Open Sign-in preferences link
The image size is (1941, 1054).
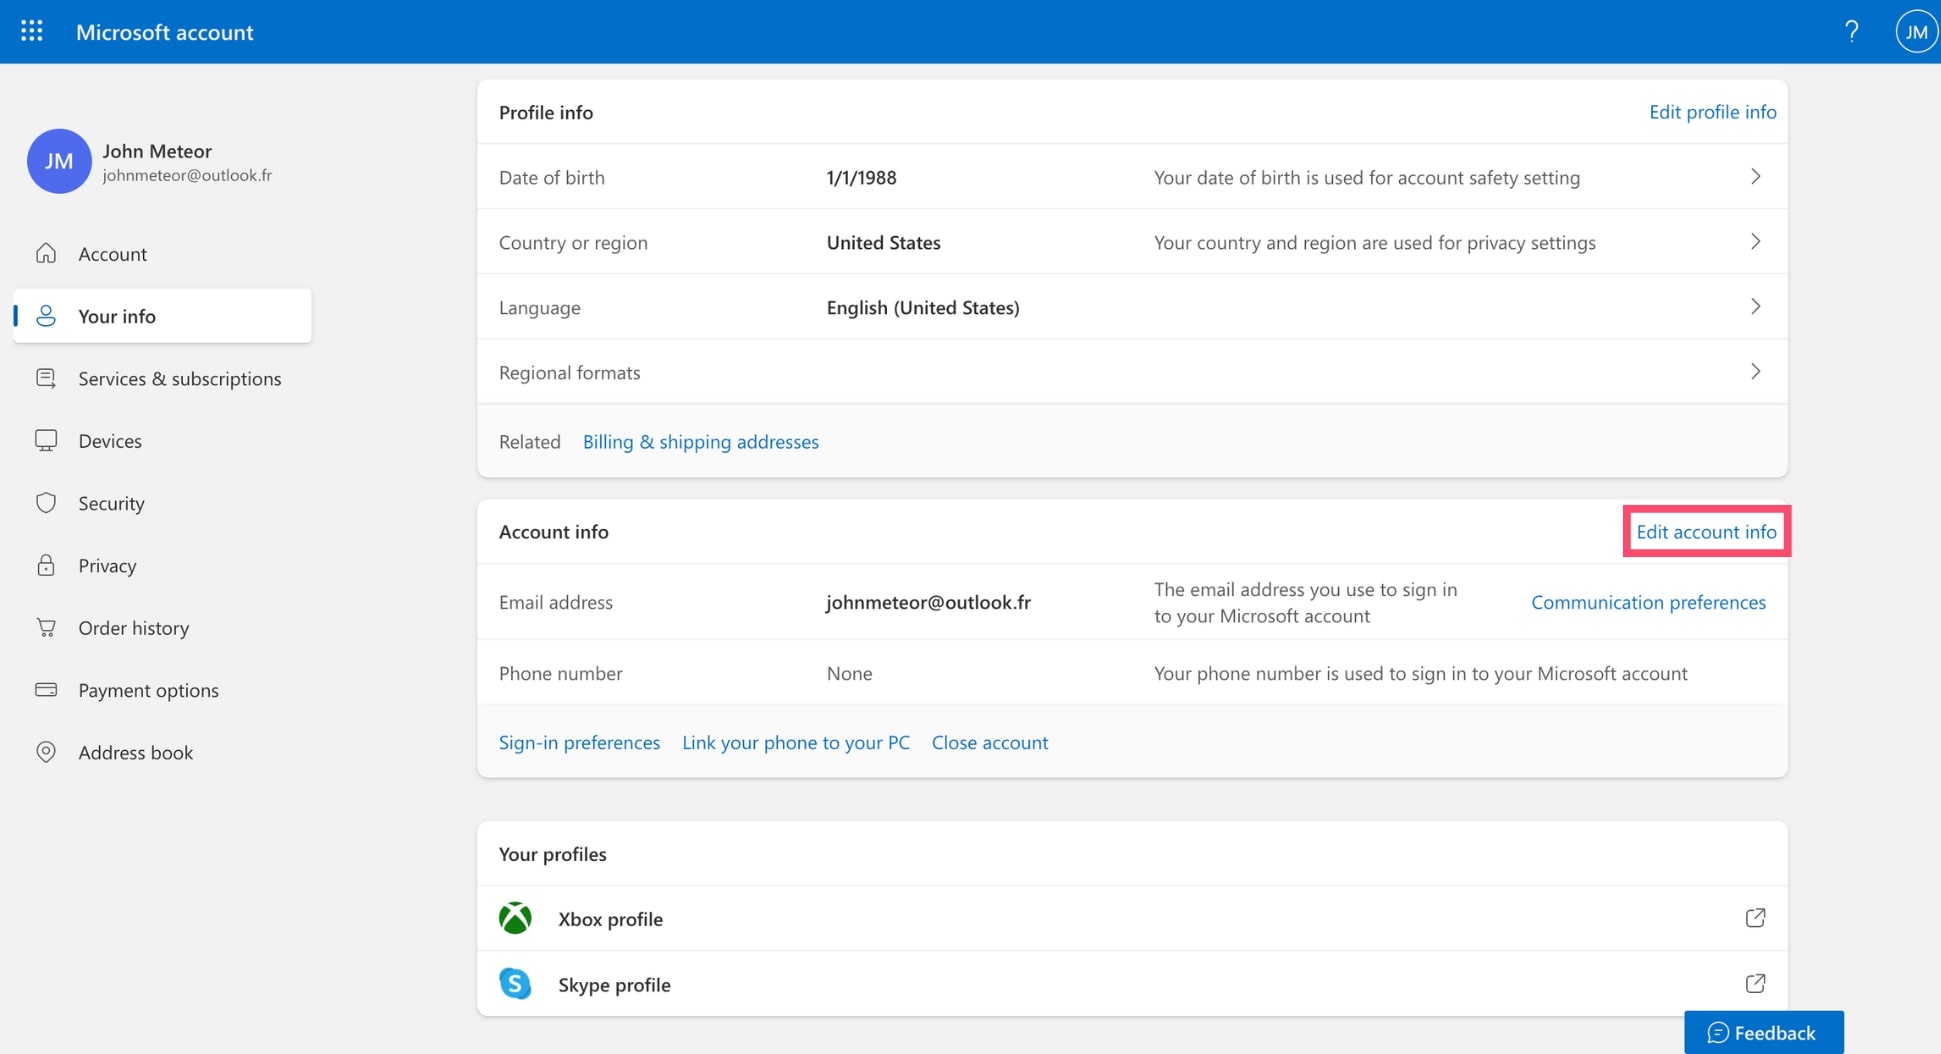(579, 742)
